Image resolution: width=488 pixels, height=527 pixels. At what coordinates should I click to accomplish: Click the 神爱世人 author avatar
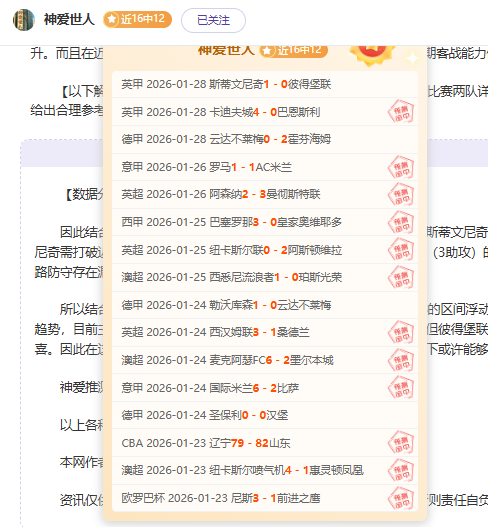24,20
